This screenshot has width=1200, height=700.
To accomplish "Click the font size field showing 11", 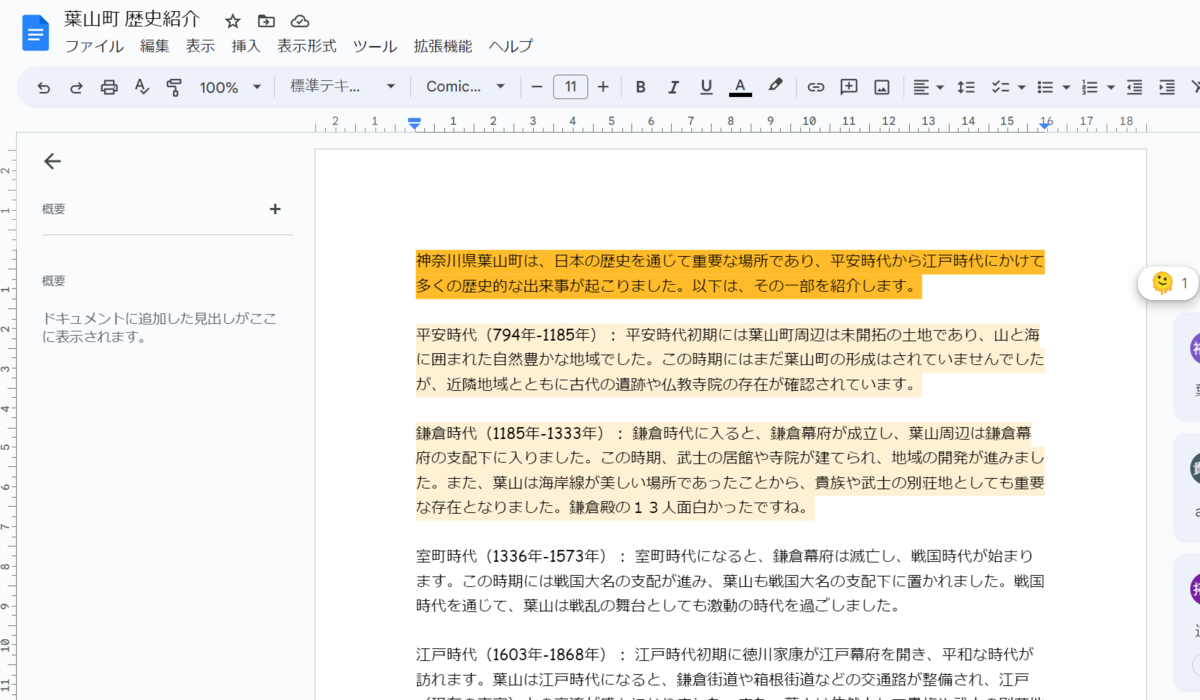I will coord(570,87).
